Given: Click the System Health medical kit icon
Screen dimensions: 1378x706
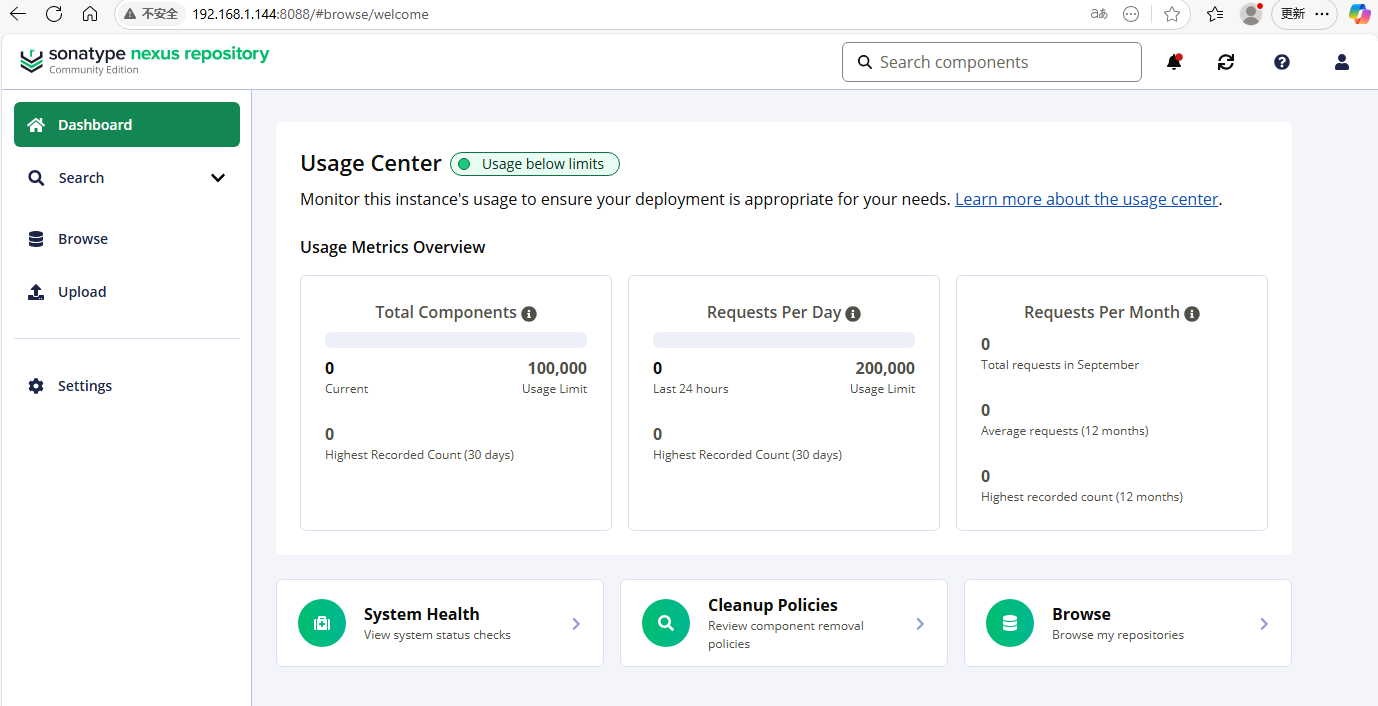Looking at the screenshot, I should tap(322, 623).
